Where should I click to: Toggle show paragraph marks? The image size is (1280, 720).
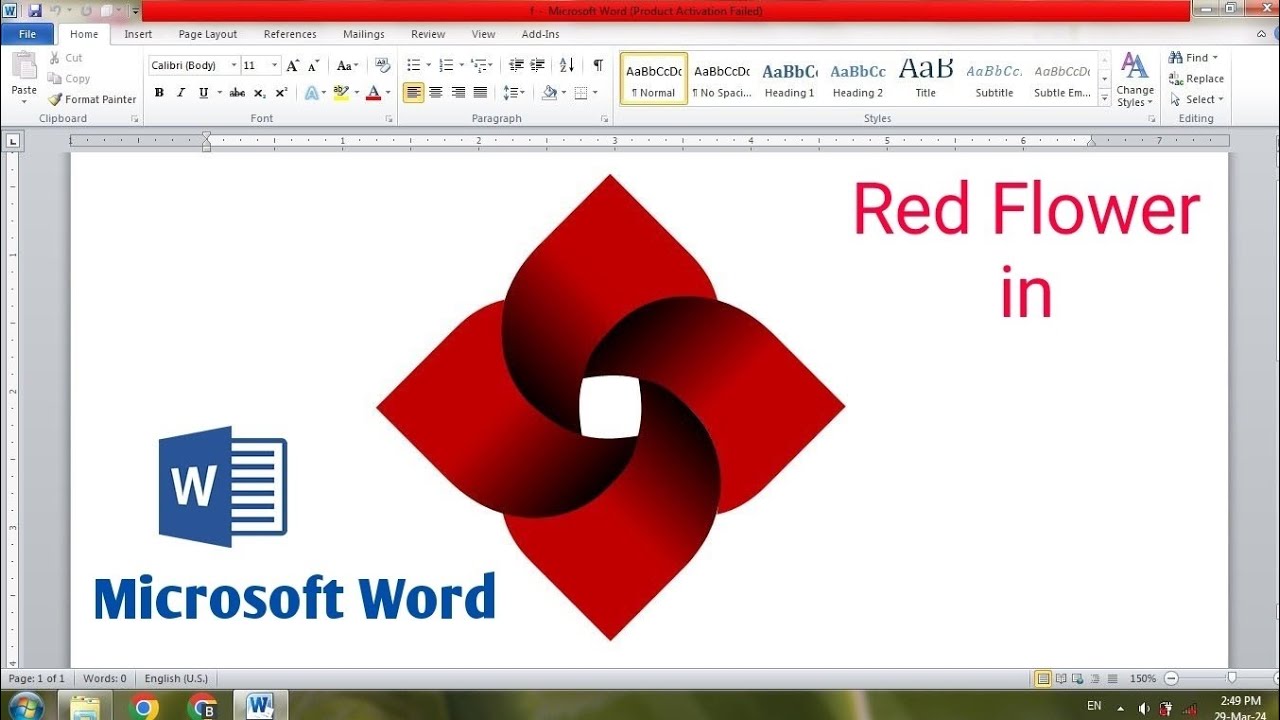[x=598, y=66]
